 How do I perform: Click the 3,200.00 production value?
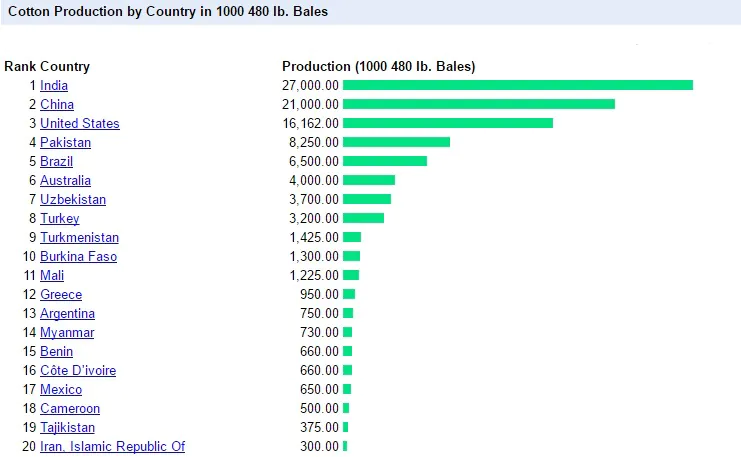tap(314, 218)
